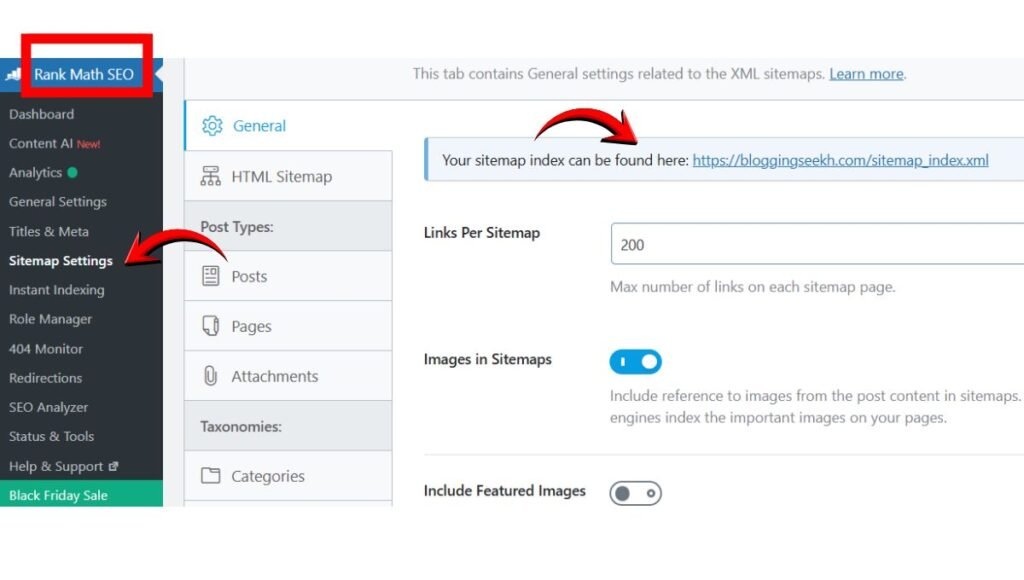
Task: Click the Attachments paperclip icon
Action: 210,376
